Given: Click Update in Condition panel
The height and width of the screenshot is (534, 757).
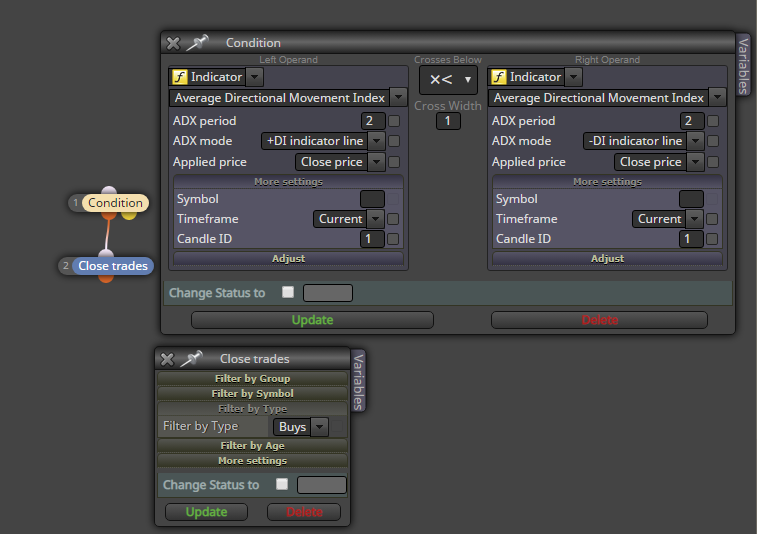Looking at the screenshot, I should click(312, 320).
